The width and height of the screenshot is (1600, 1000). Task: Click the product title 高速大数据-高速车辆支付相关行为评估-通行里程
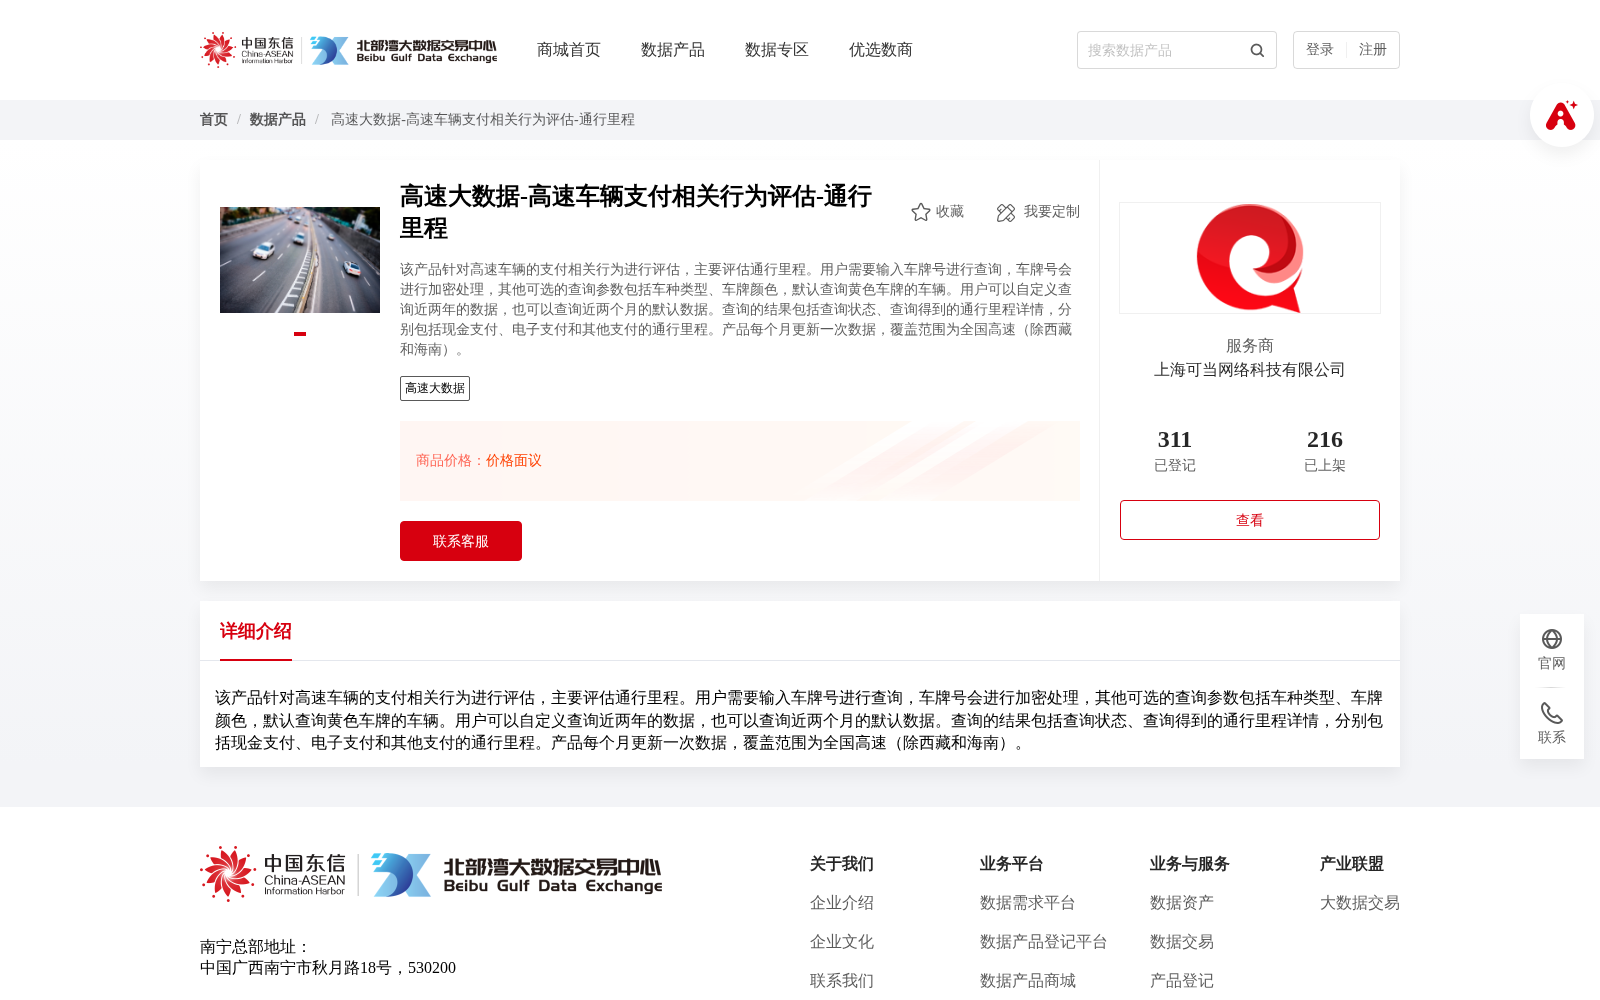click(636, 212)
